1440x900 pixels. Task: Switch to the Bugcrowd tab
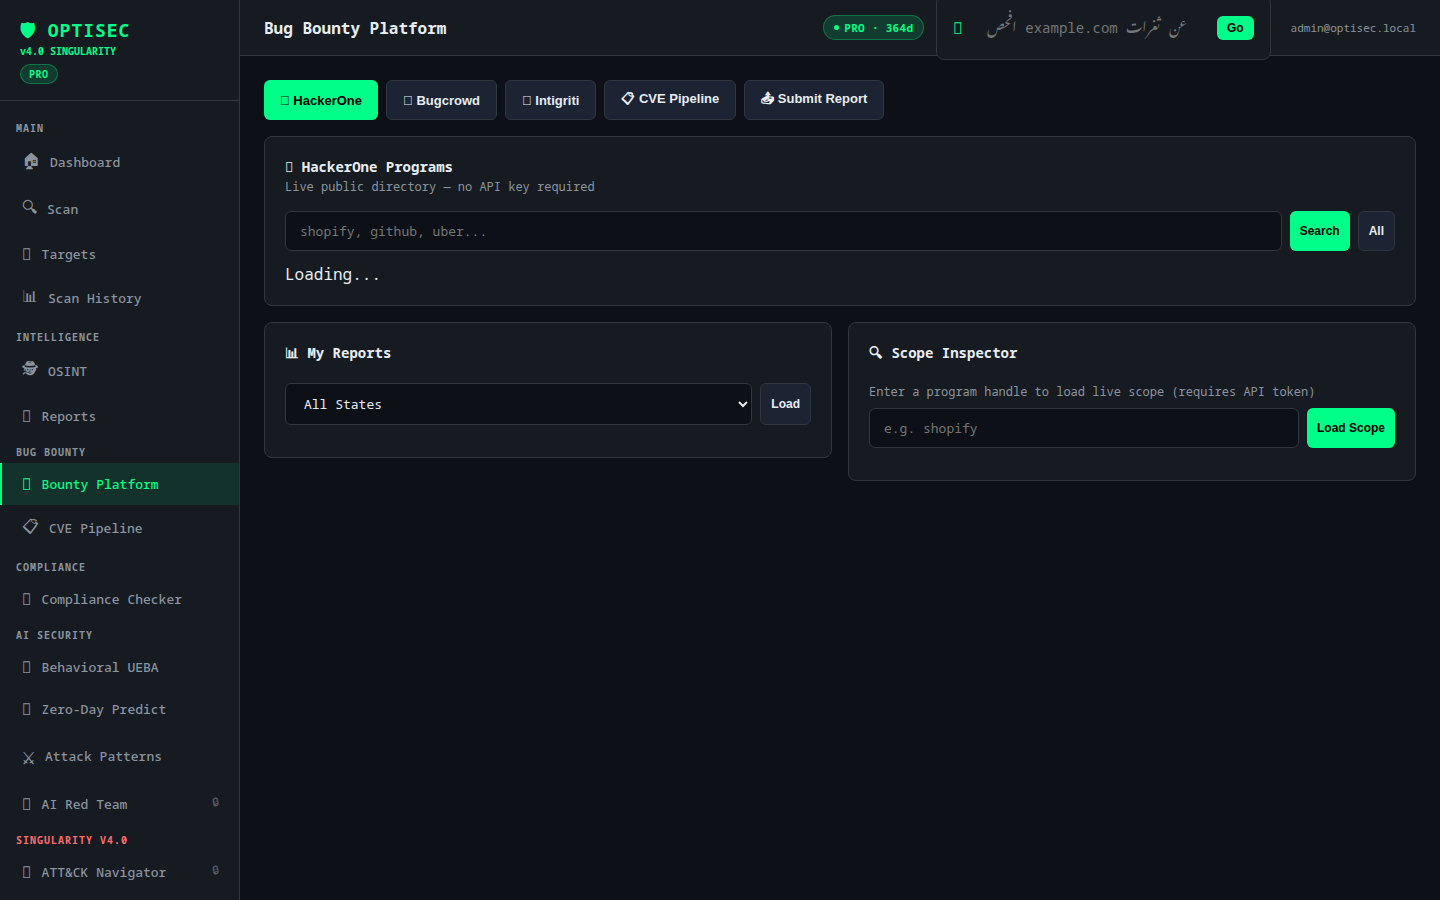pos(441,100)
